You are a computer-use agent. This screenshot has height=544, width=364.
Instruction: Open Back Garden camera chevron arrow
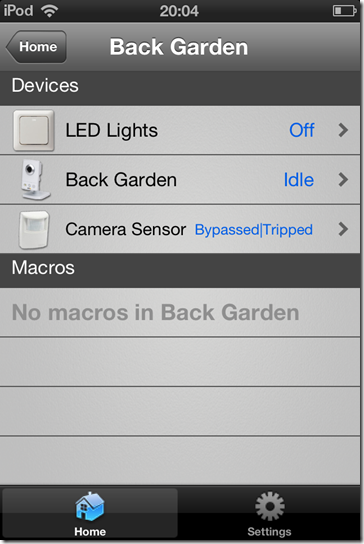tap(343, 180)
